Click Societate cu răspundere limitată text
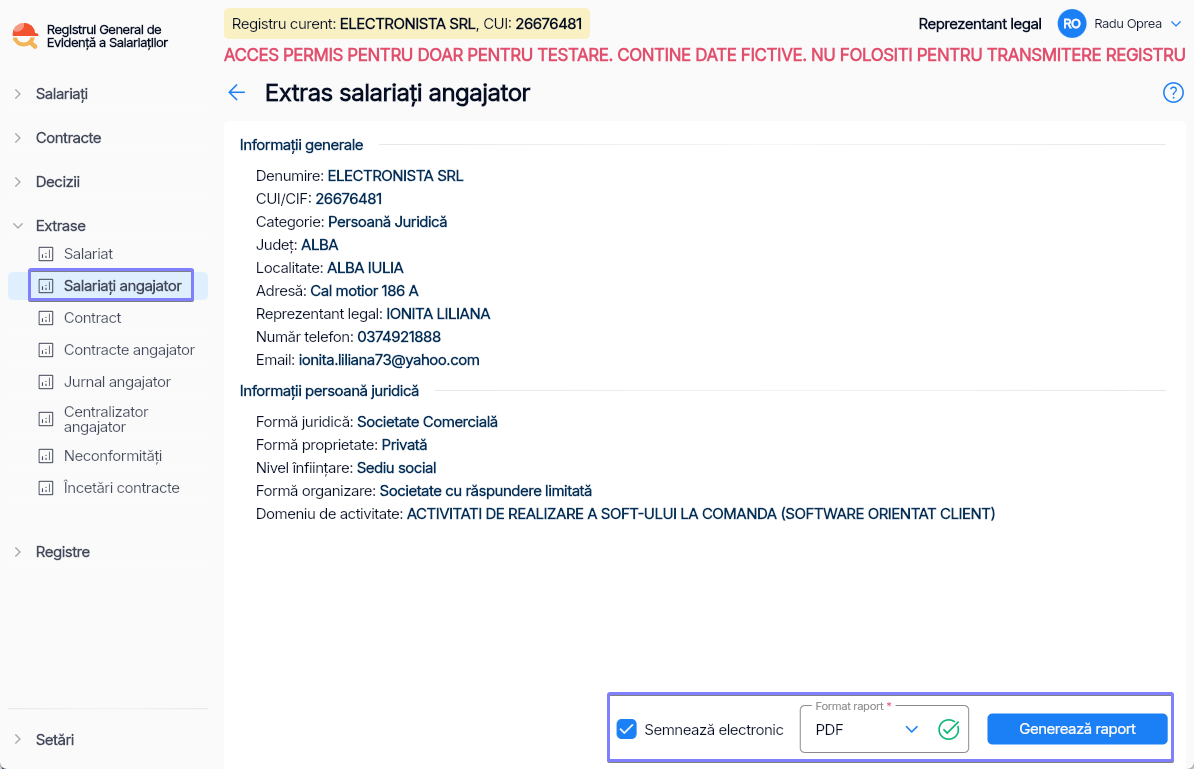This screenshot has width=1194, height=769. 486,491
